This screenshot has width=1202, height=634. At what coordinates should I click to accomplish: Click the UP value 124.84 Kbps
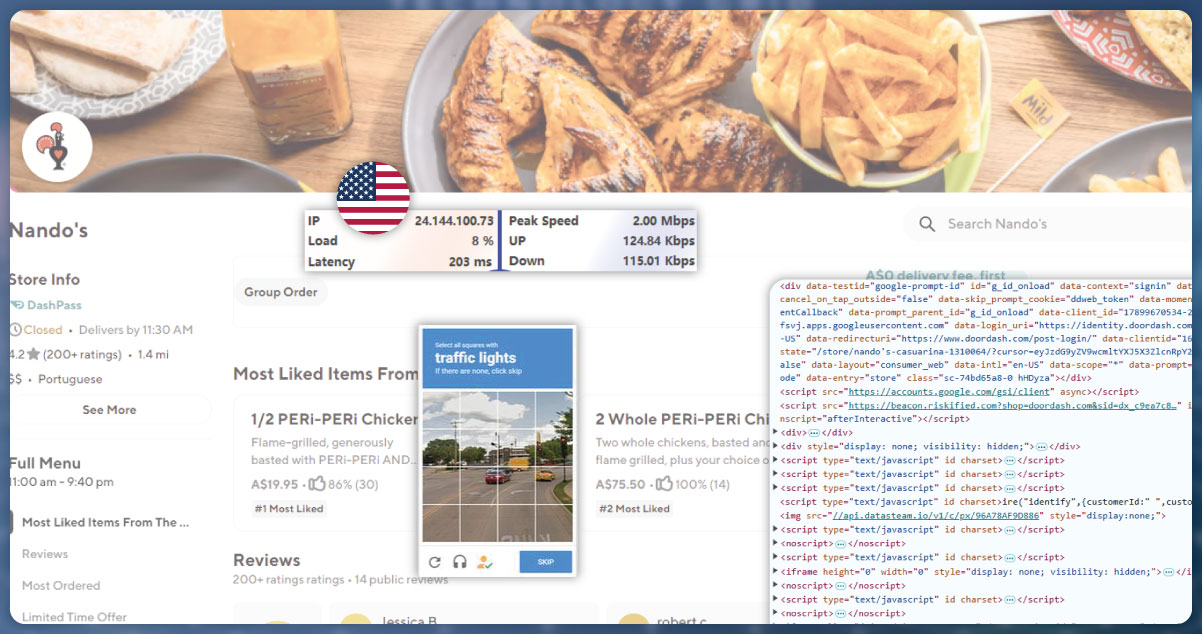[657, 241]
